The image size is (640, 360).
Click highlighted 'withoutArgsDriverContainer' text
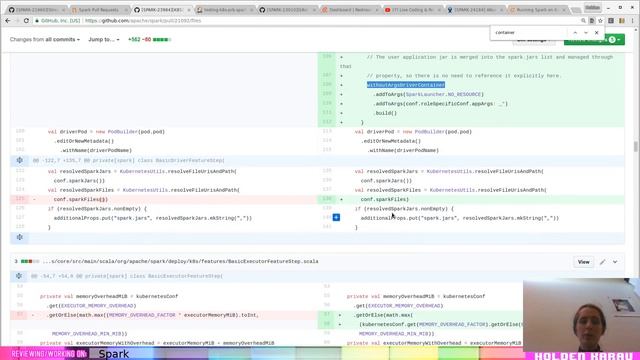(406, 85)
